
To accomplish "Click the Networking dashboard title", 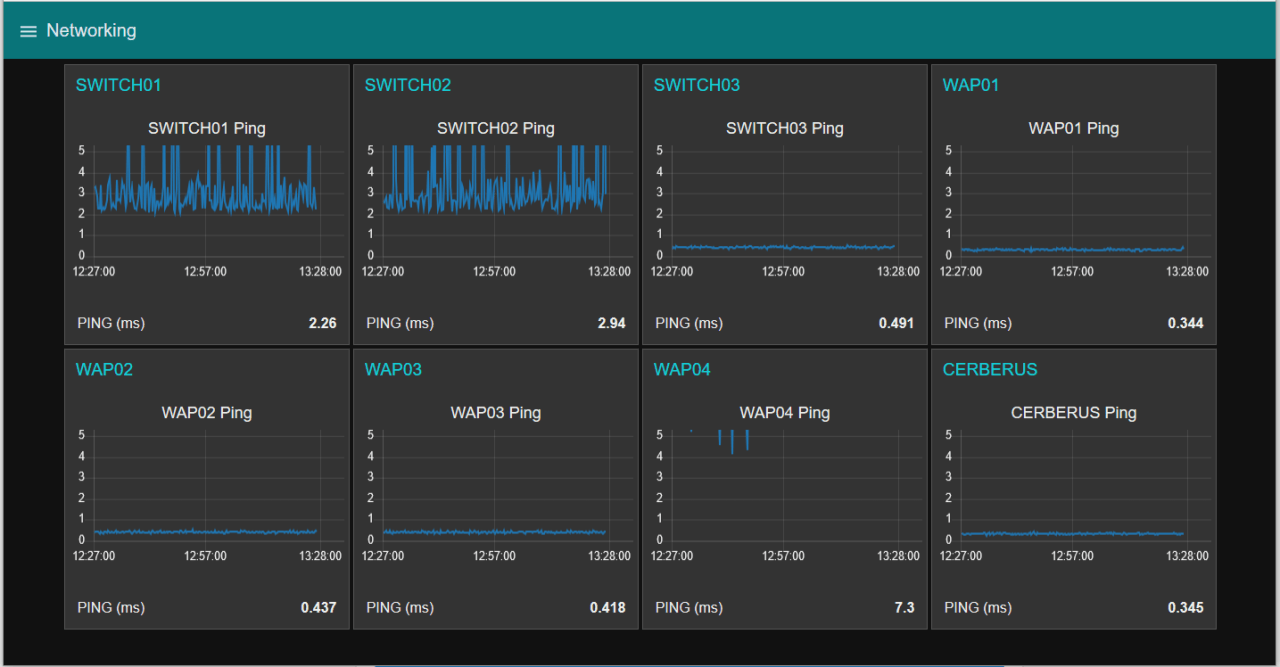I will [x=91, y=31].
